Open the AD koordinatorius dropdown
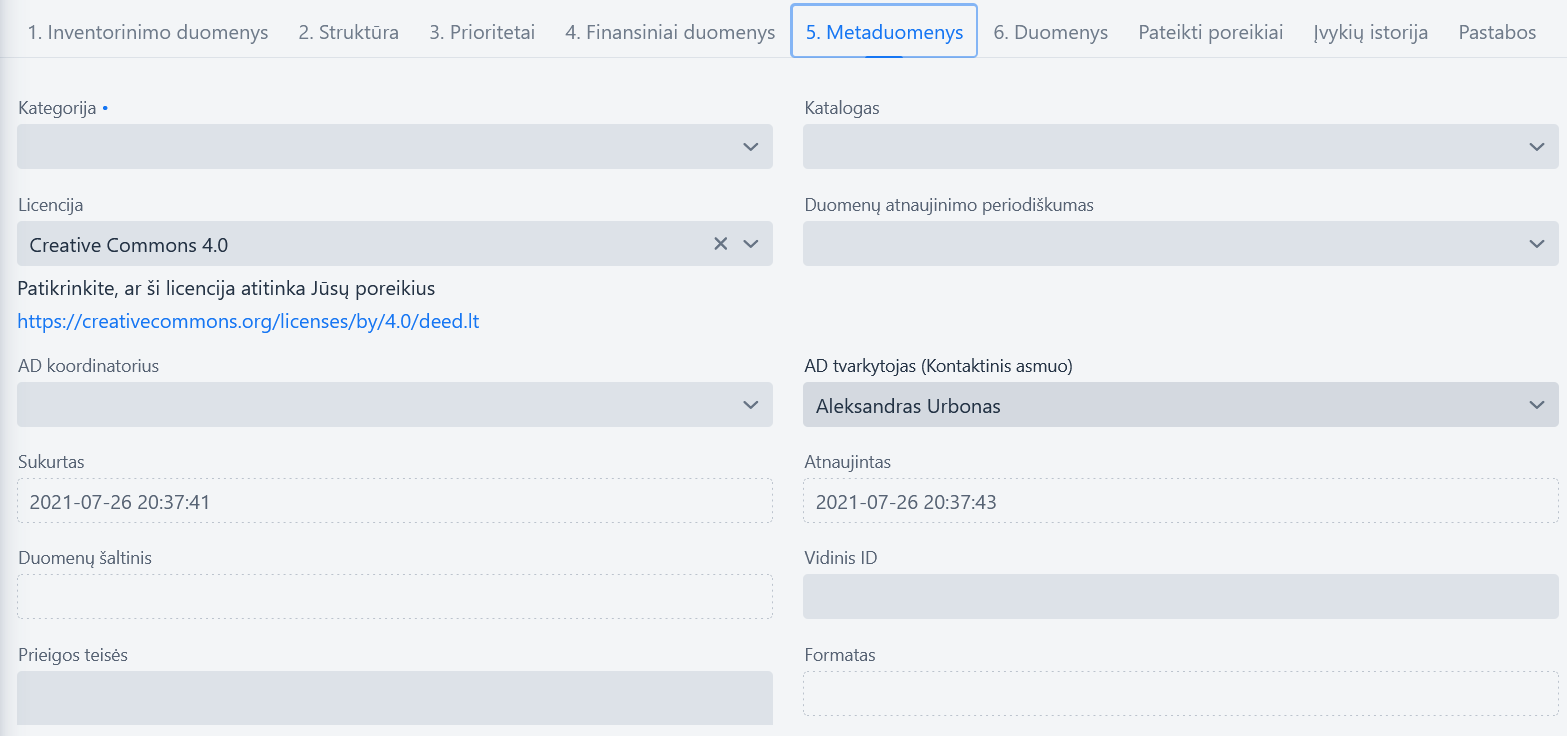 coord(395,405)
